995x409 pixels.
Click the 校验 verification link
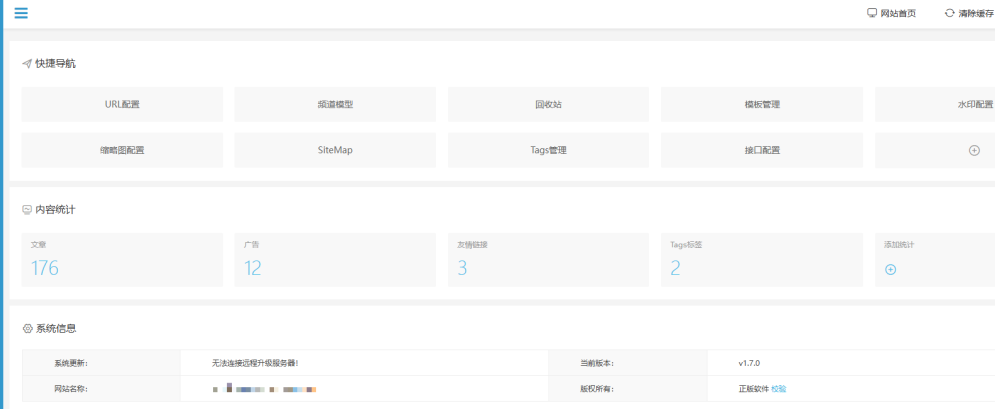[778, 388]
